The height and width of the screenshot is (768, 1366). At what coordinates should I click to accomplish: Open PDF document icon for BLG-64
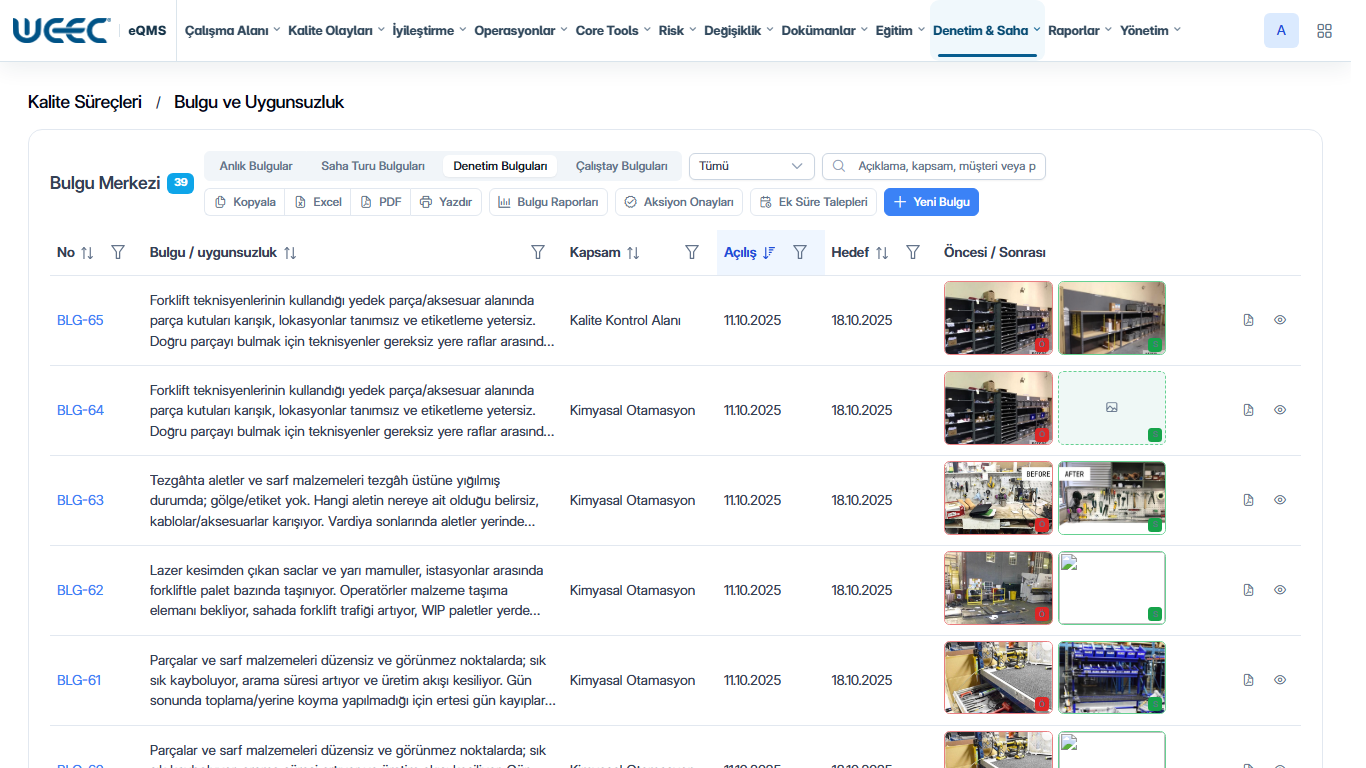click(x=1248, y=410)
